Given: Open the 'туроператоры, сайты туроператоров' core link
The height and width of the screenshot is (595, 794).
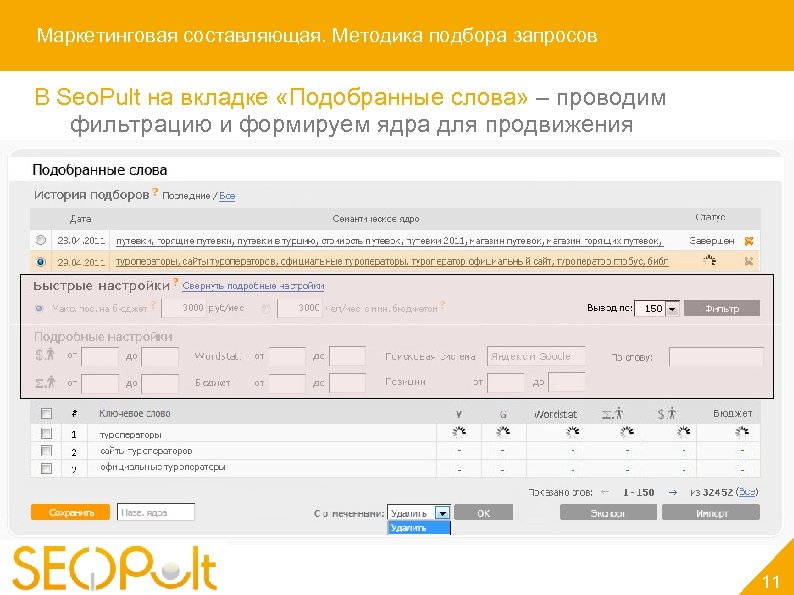Looking at the screenshot, I should point(392,261).
